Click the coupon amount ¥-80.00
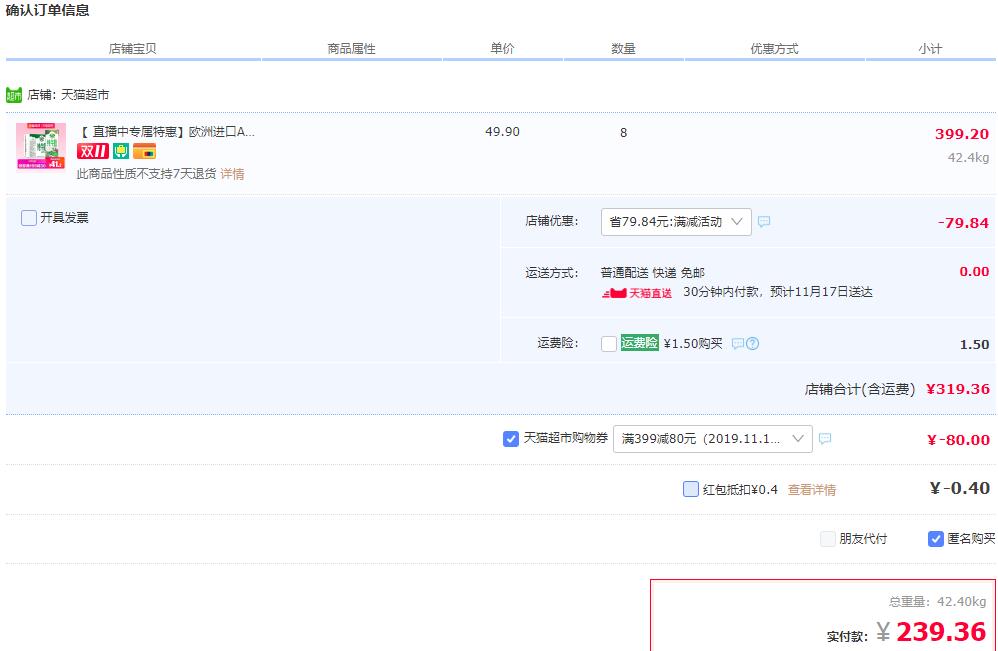 [x=959, y=440]
